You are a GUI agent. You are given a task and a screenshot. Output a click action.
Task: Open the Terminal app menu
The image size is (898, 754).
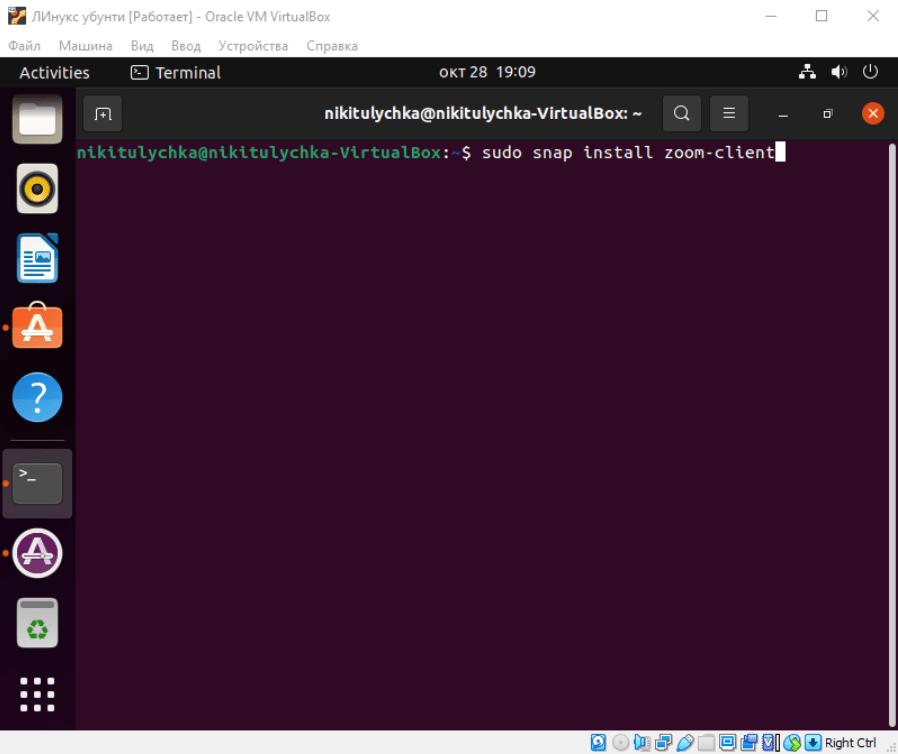coord(176,72)
